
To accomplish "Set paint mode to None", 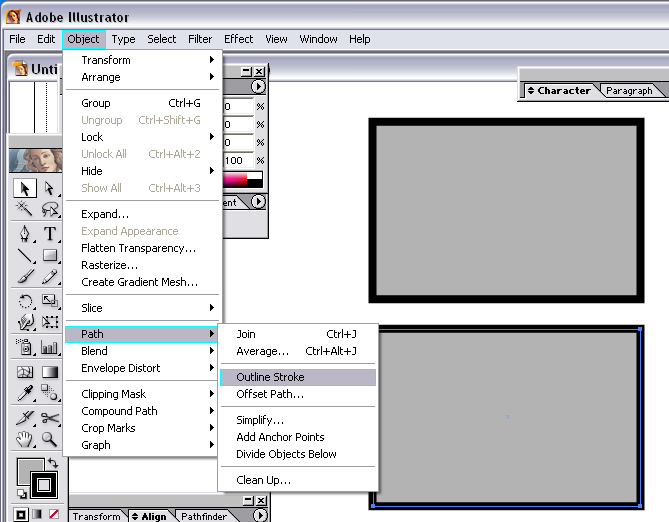I will (54, 514).
